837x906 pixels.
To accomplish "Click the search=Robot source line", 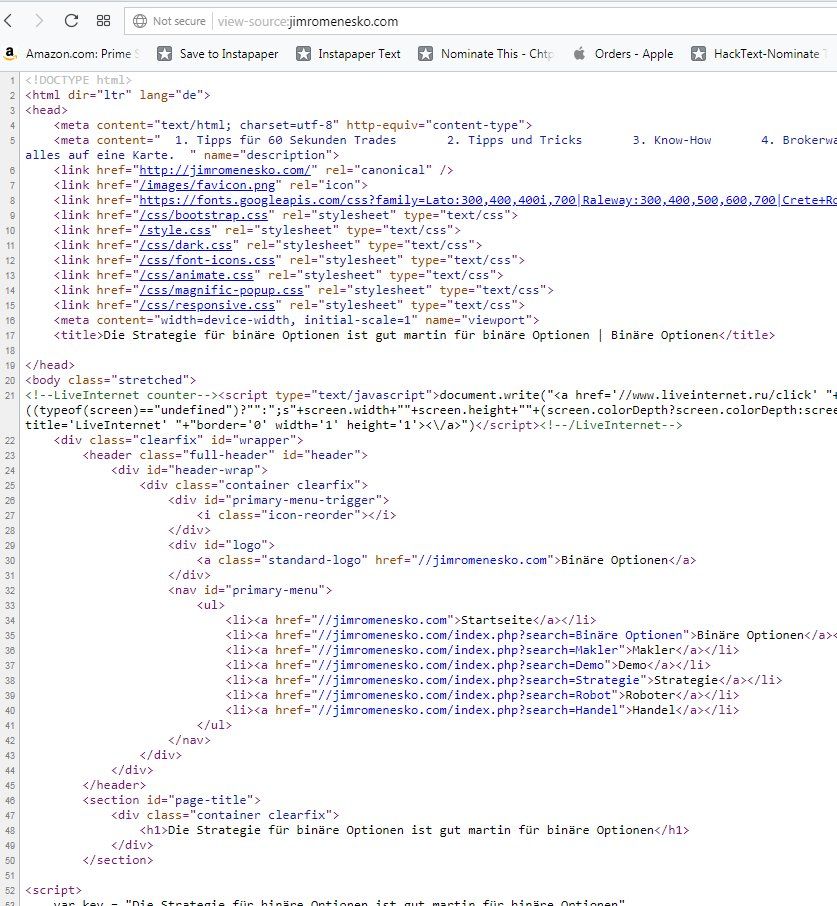I will point(482,696).
